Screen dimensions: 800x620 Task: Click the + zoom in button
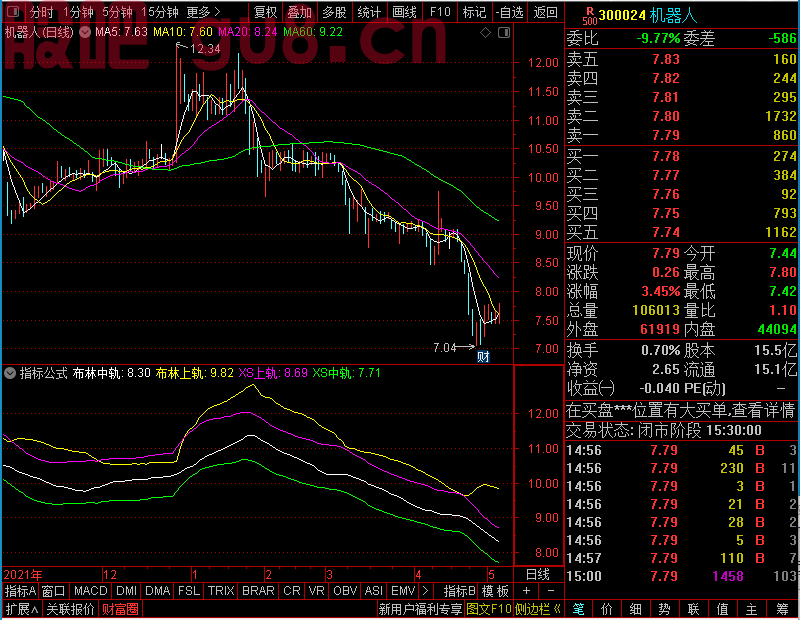click(527, 591)
